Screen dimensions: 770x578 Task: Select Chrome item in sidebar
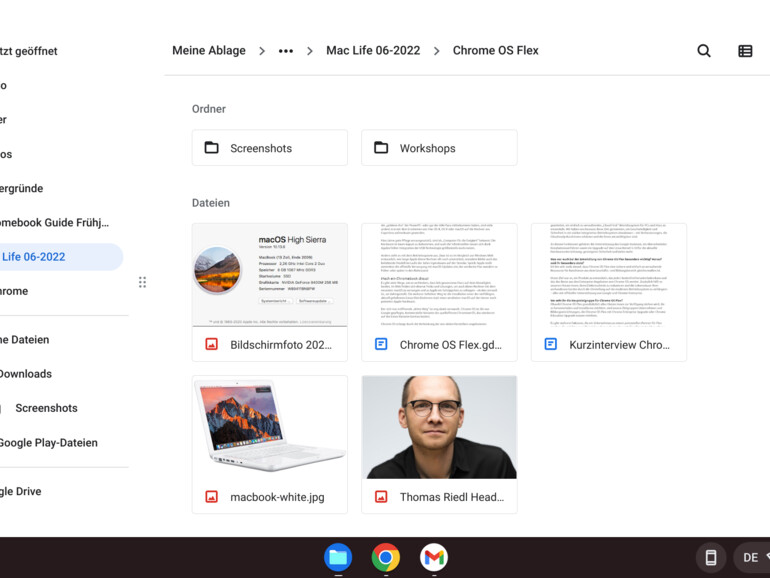(14, 291)
